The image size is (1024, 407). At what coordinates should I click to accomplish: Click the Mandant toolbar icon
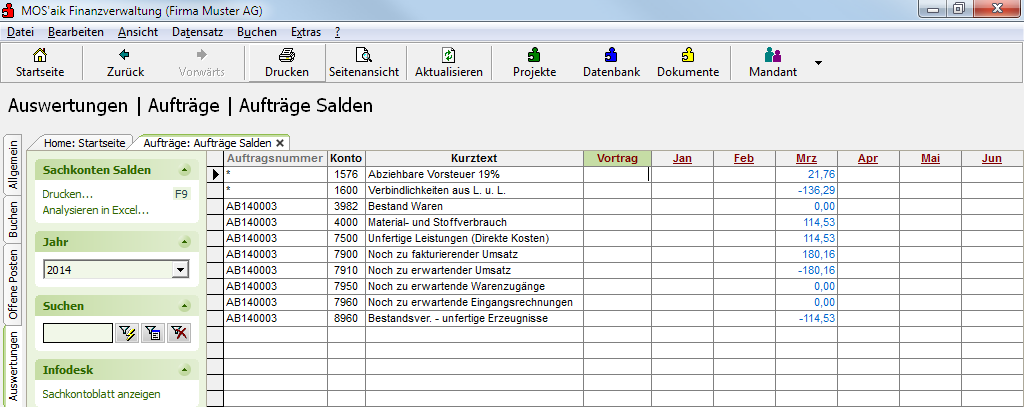click(x=773, y=55)
